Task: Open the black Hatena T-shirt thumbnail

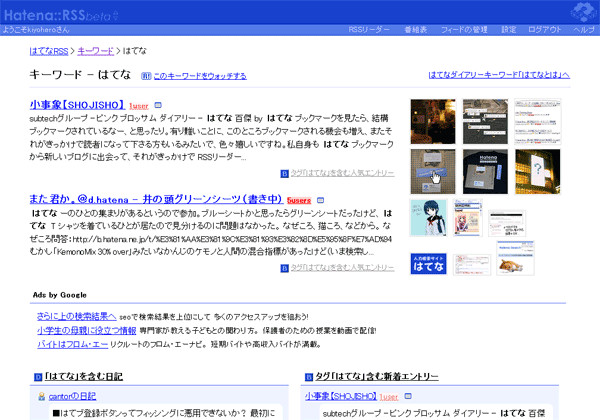Action: point(485,171)
